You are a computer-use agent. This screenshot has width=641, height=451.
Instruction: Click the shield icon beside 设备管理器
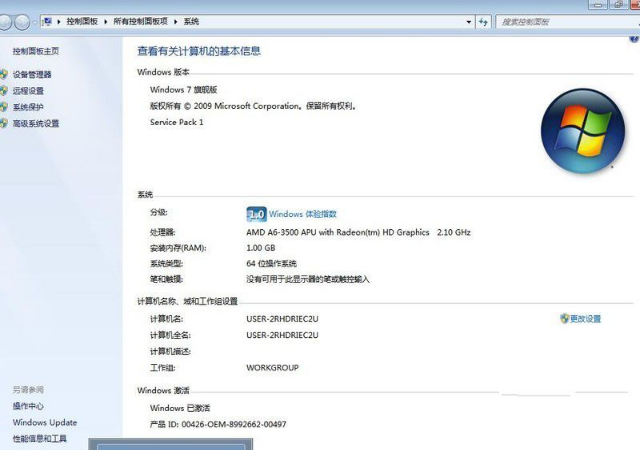(4, 74)
